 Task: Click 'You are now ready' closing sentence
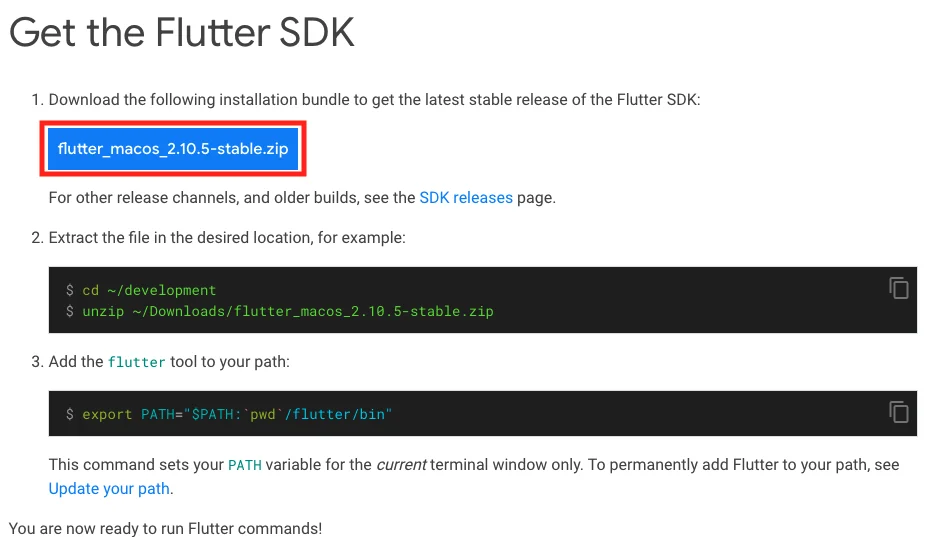pos(165,528)
